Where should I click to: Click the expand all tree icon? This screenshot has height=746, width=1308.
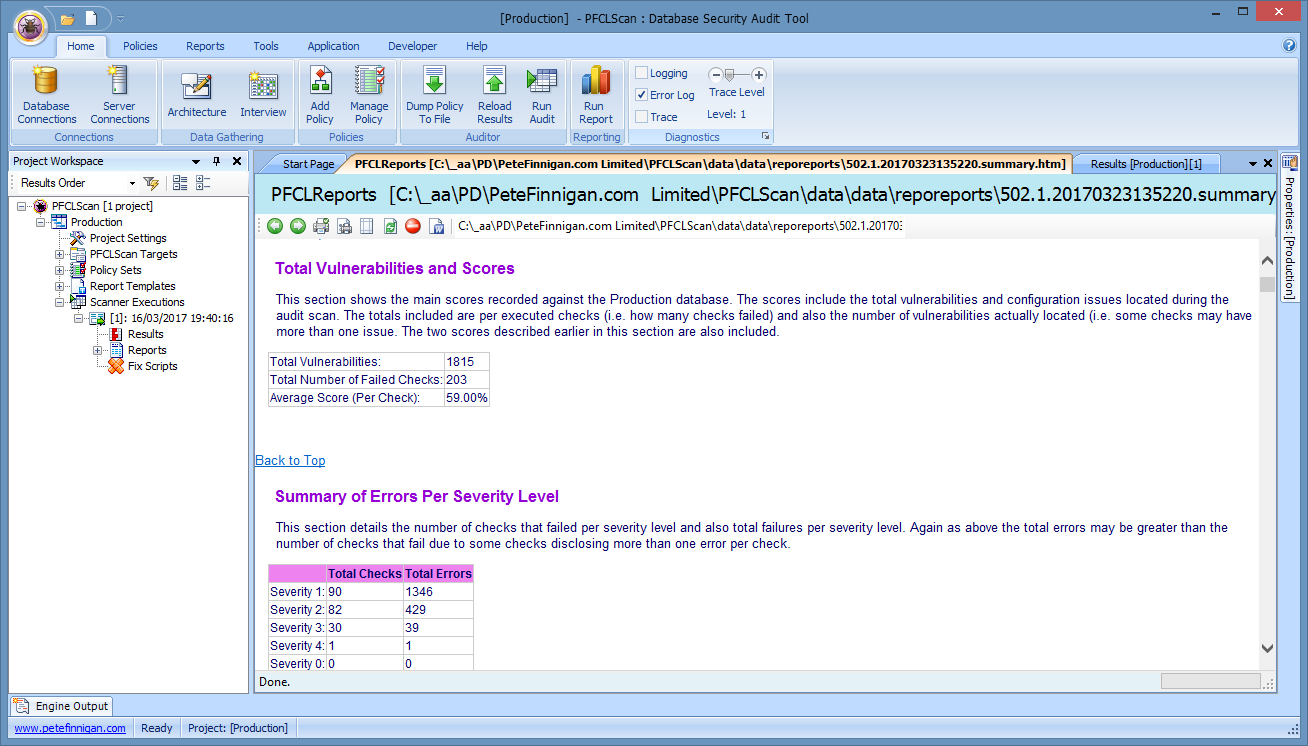[x=180, y=183]
